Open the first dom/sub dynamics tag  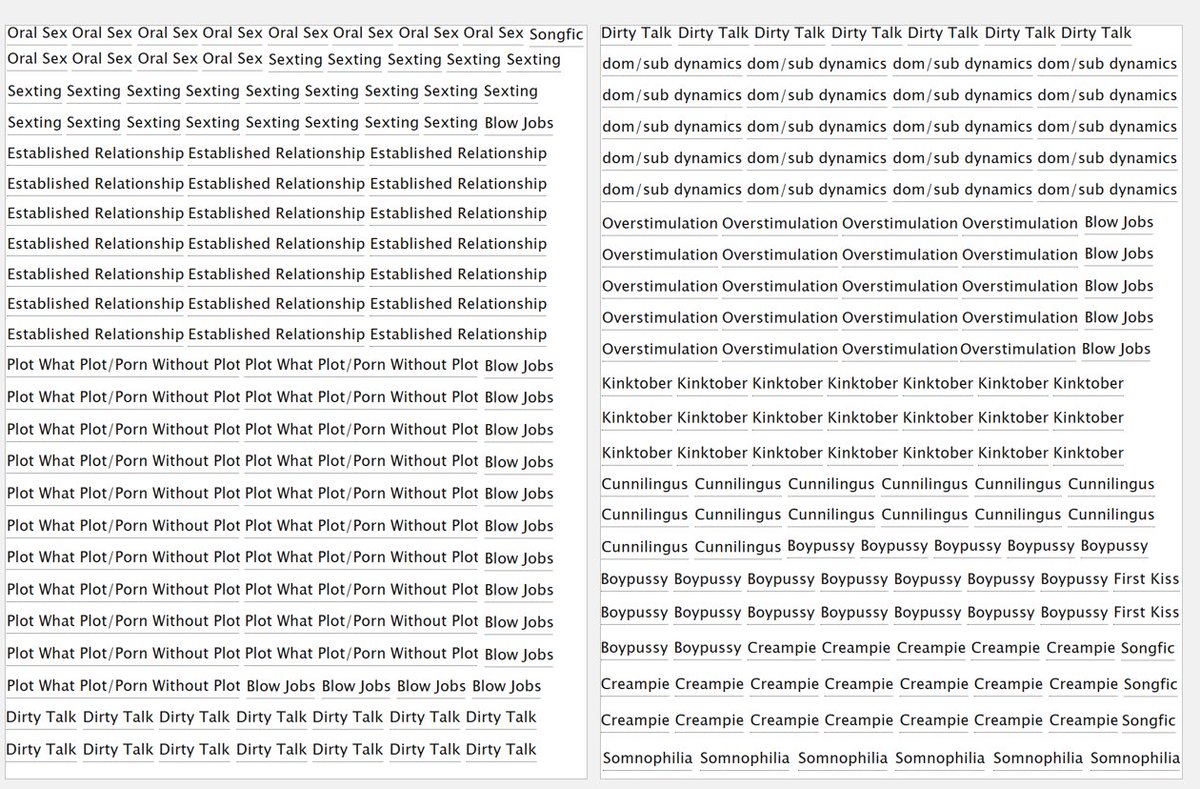(x=672, y=64)
